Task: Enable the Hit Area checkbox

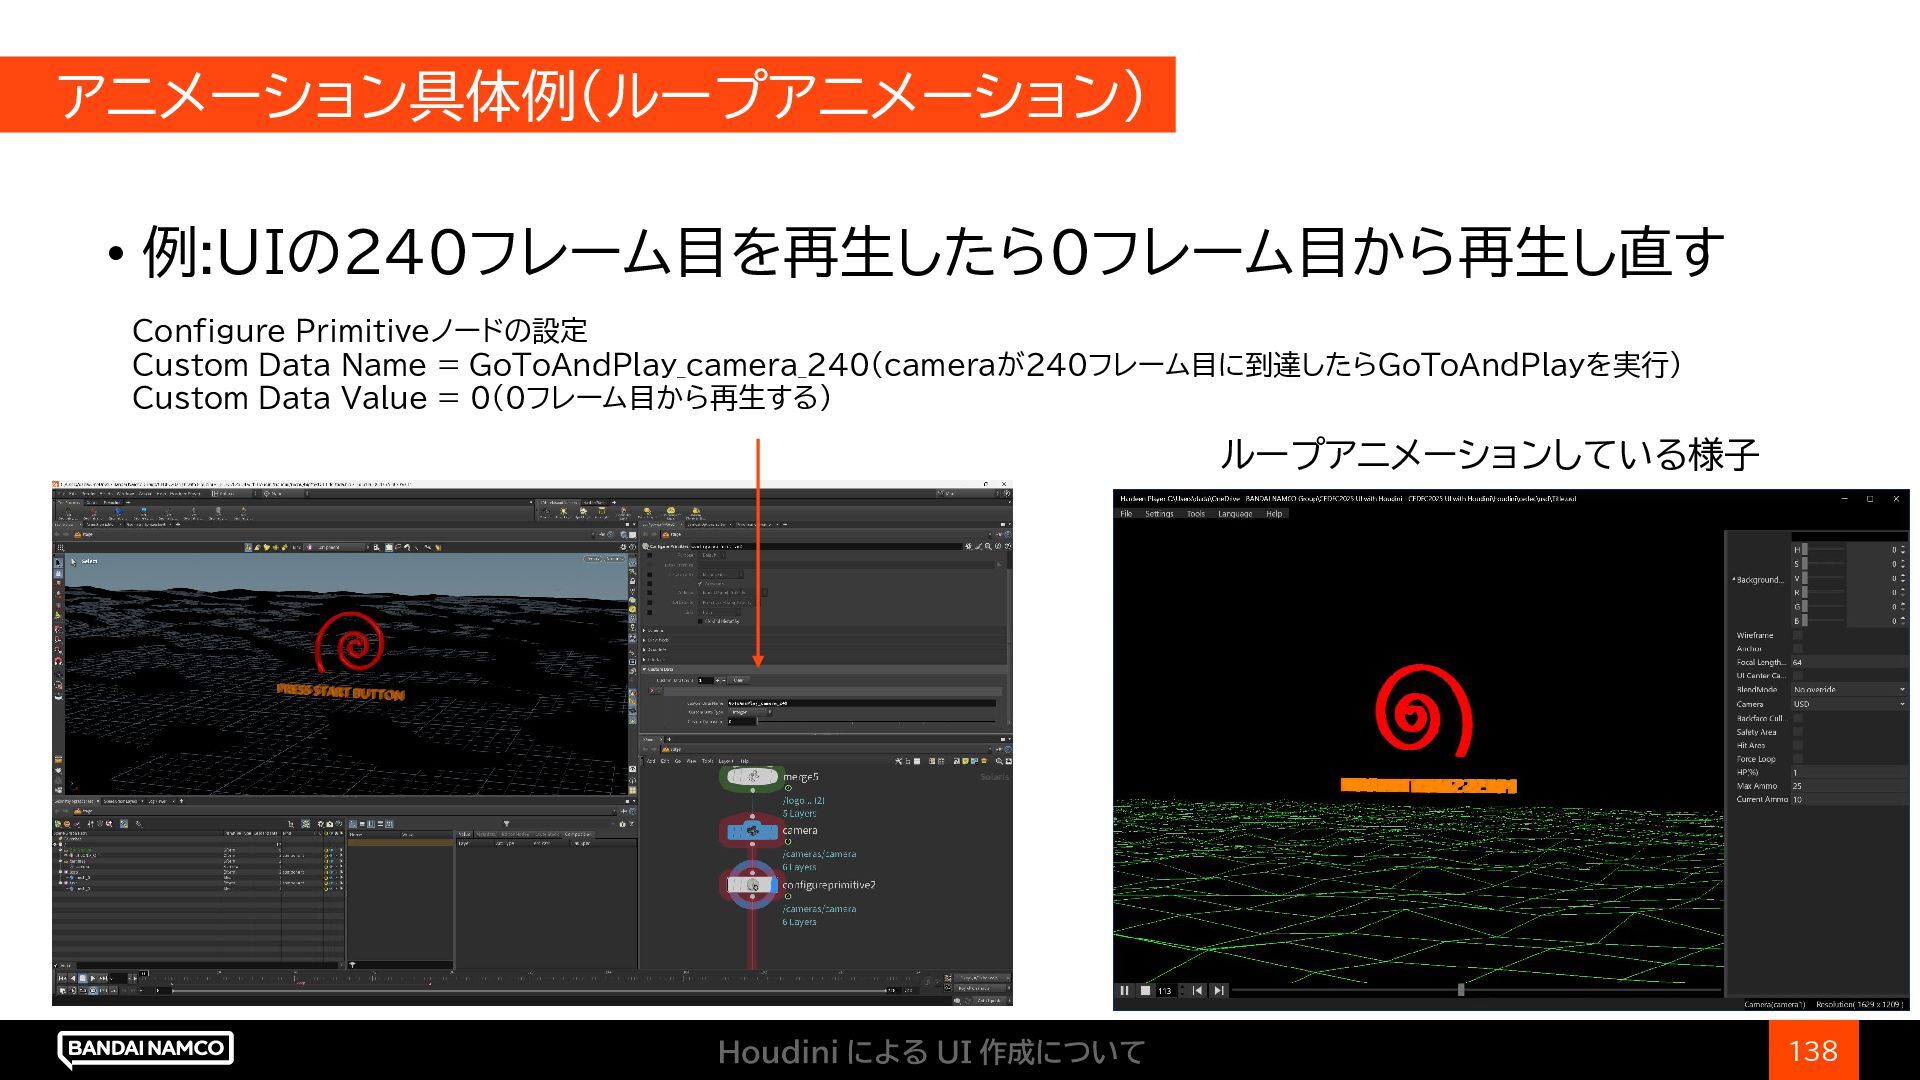Action: (x=1797, y=745)
